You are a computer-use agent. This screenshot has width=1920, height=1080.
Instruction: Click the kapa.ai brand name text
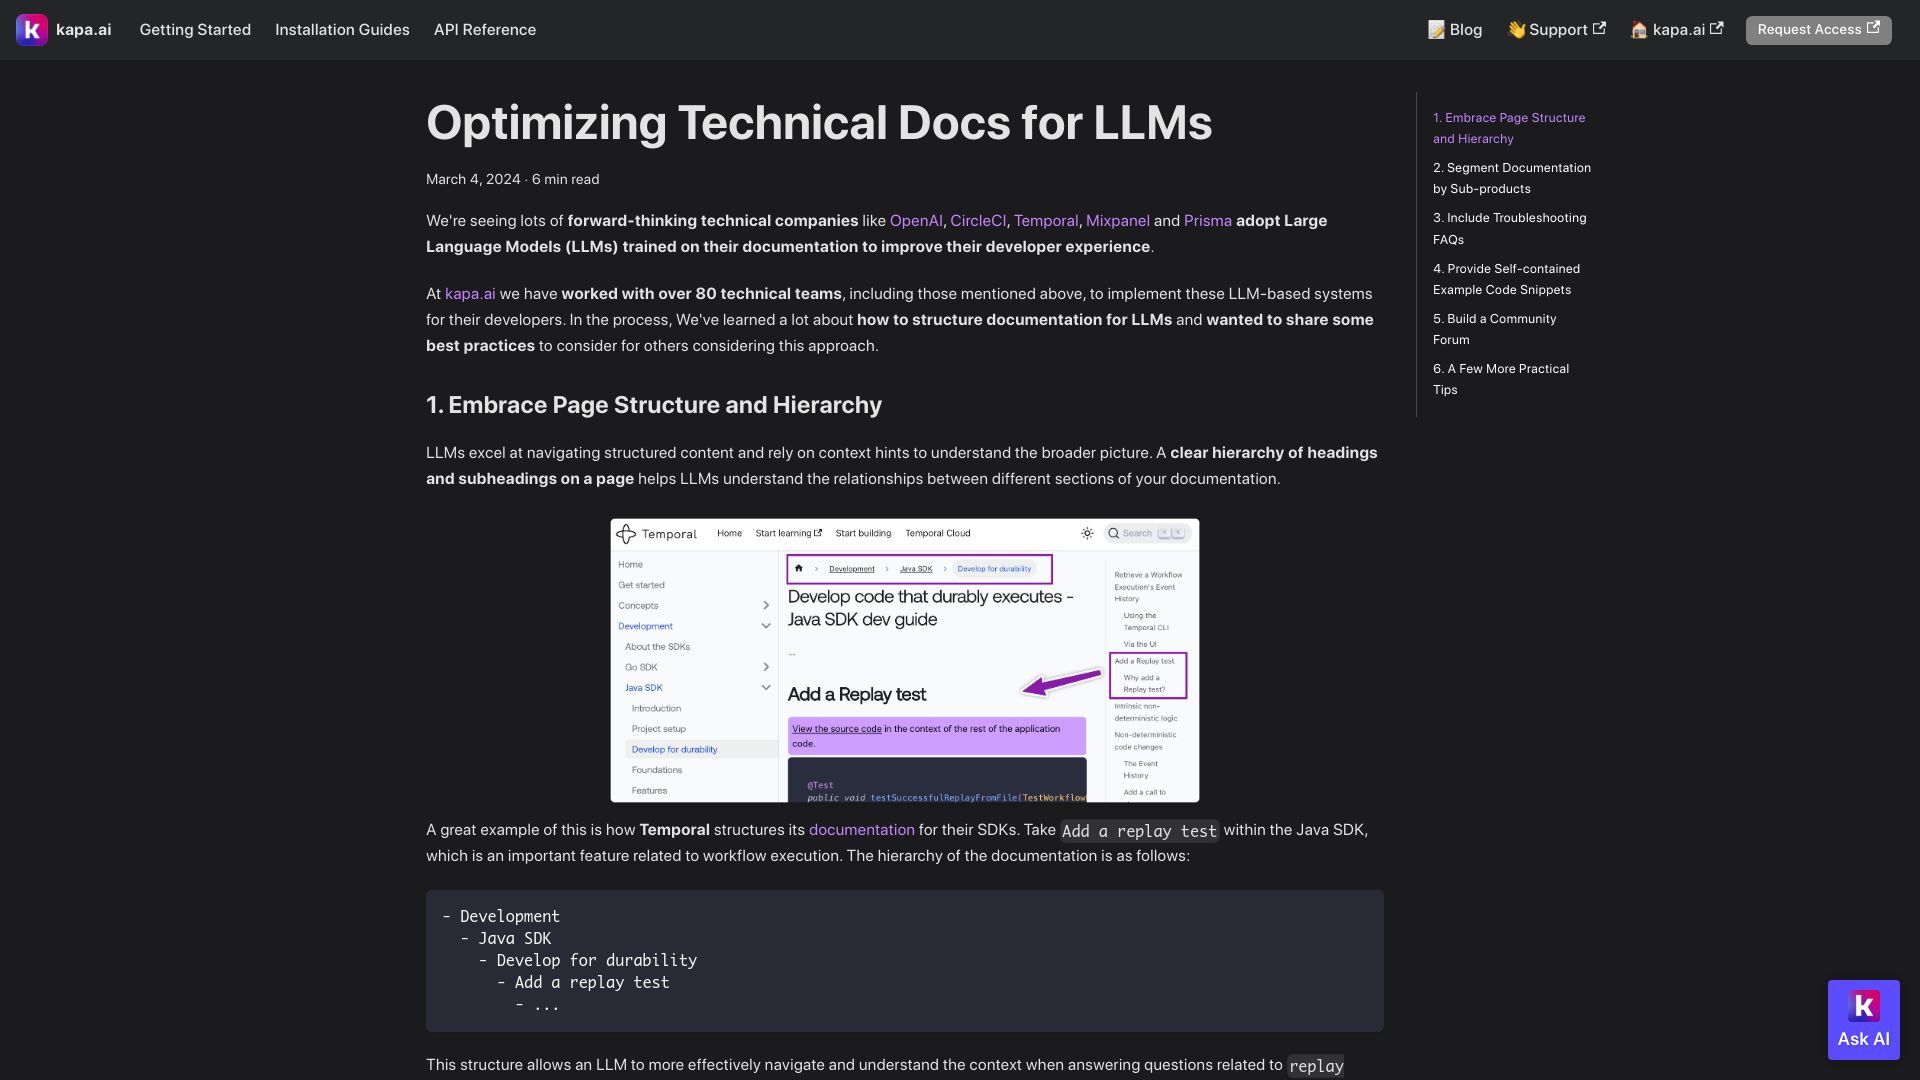(83, 30)
